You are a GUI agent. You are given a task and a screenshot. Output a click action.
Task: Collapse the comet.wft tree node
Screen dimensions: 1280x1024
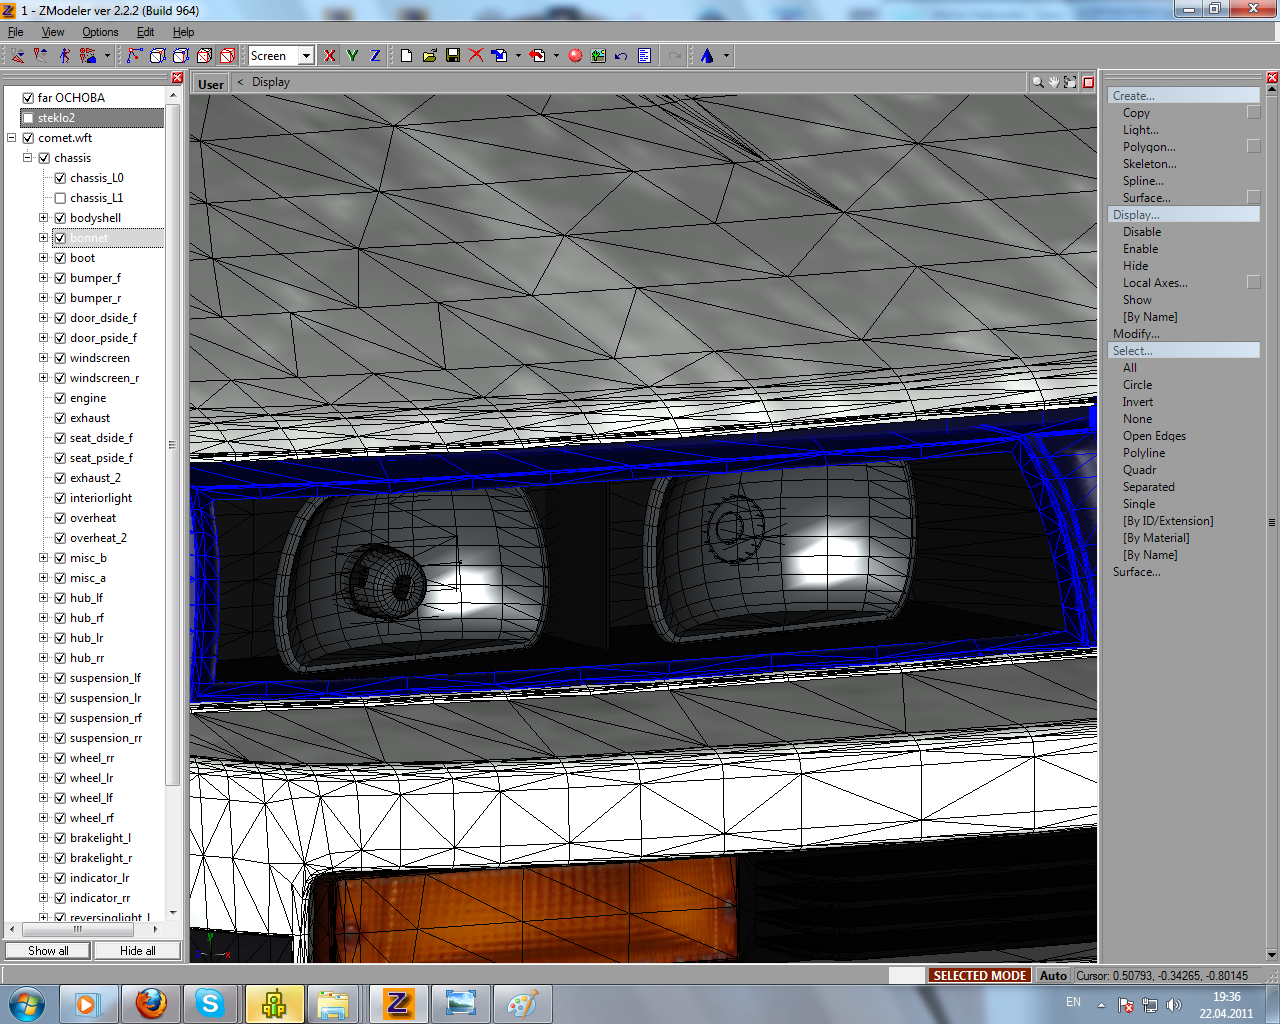[12, 138]
